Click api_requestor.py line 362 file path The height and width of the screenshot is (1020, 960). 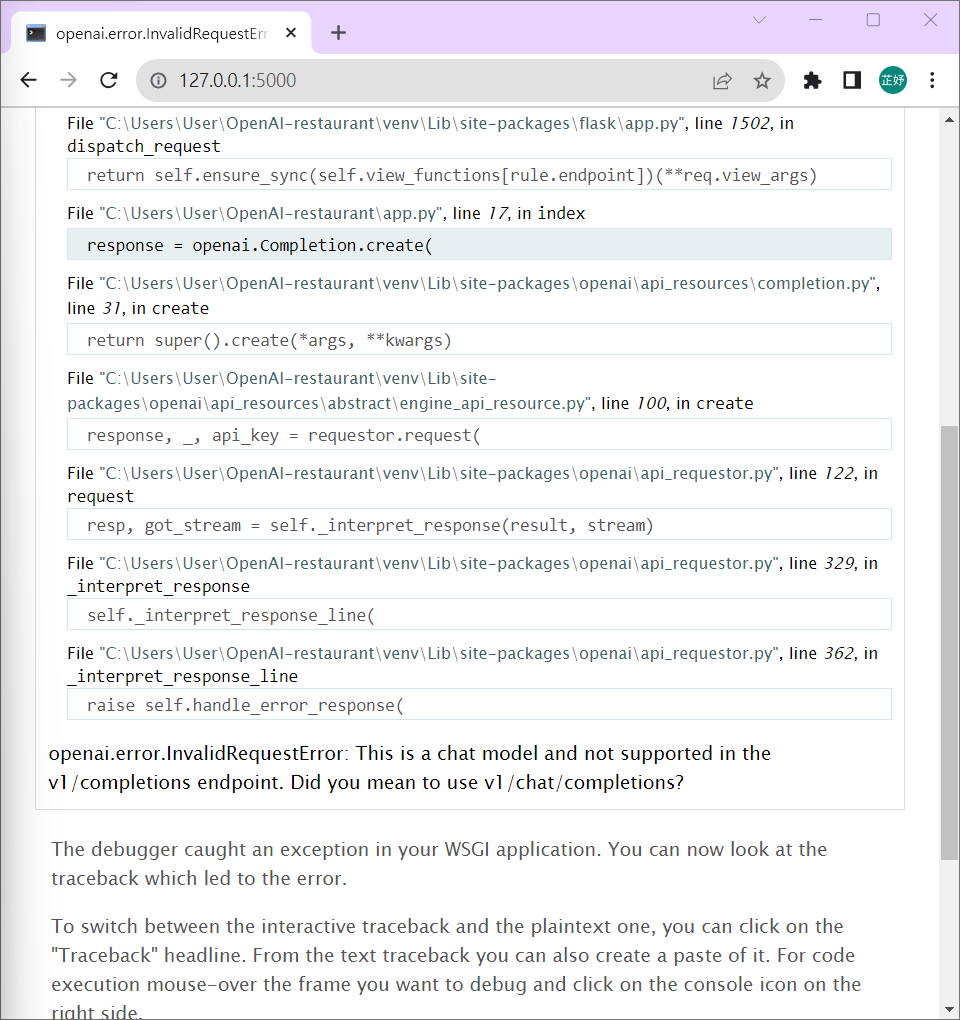tap(439, 653)
